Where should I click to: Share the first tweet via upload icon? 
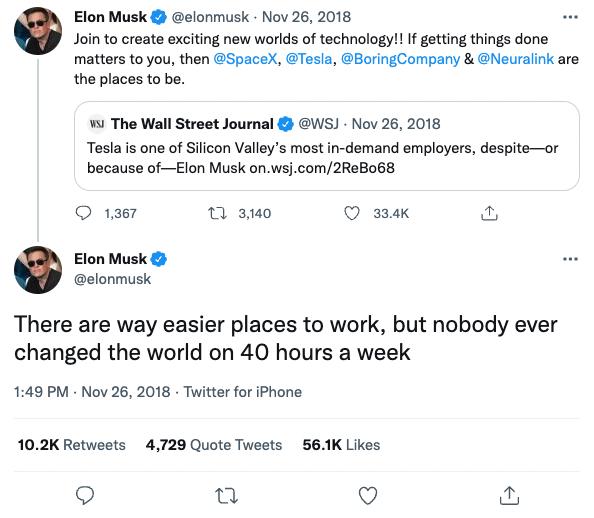pos(489,213)
